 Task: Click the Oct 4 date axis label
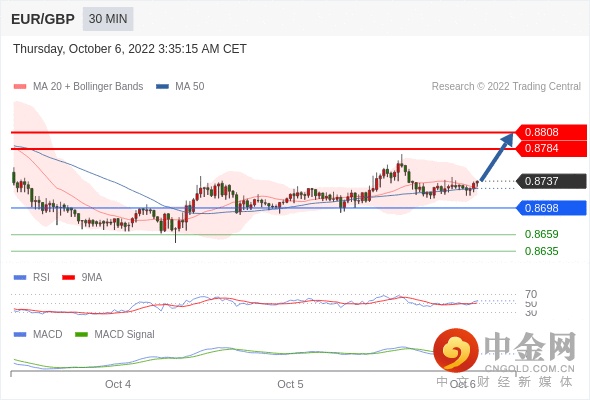118,384
